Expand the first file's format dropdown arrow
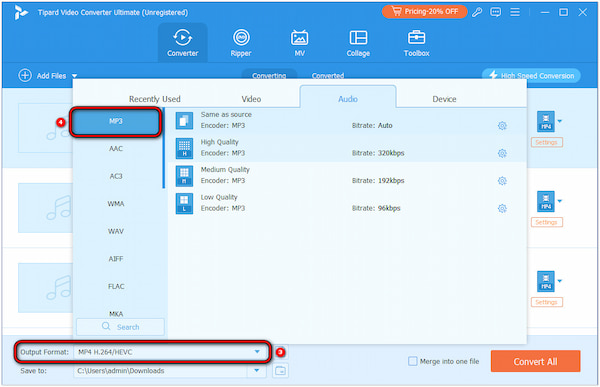This screenshot has width=600, height=387. (560, 121)
